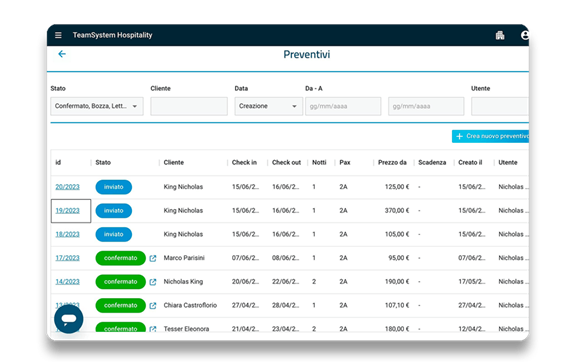Sort by Prezzo da column header
This screenshot has width=576, height=362.
point(392,162)
